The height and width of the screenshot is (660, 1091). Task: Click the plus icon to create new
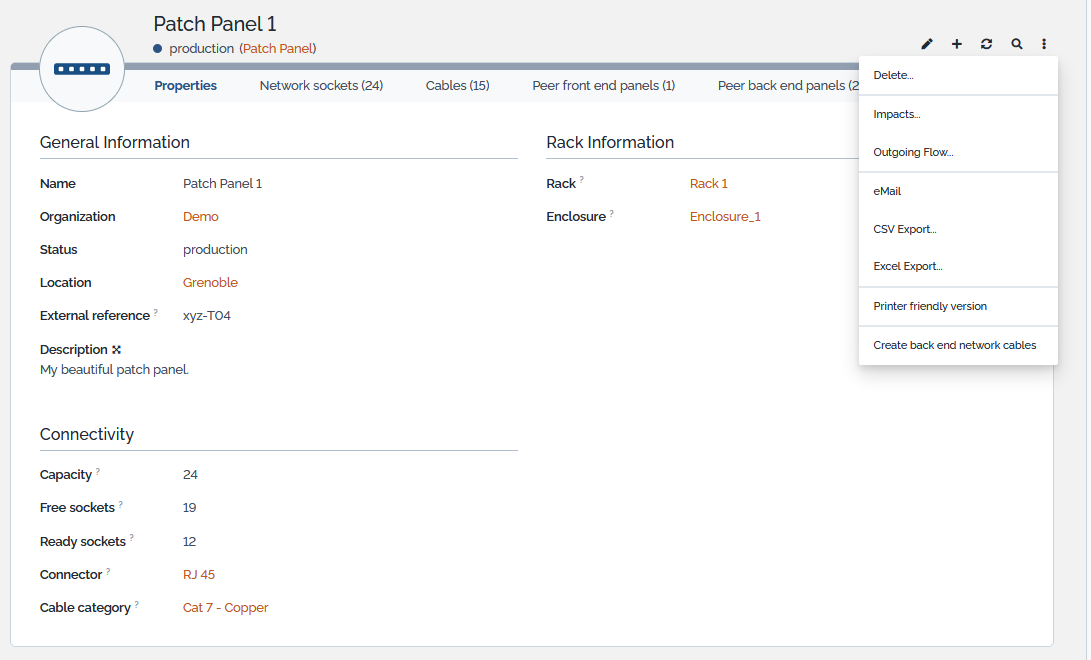click(x=957, y=44)
